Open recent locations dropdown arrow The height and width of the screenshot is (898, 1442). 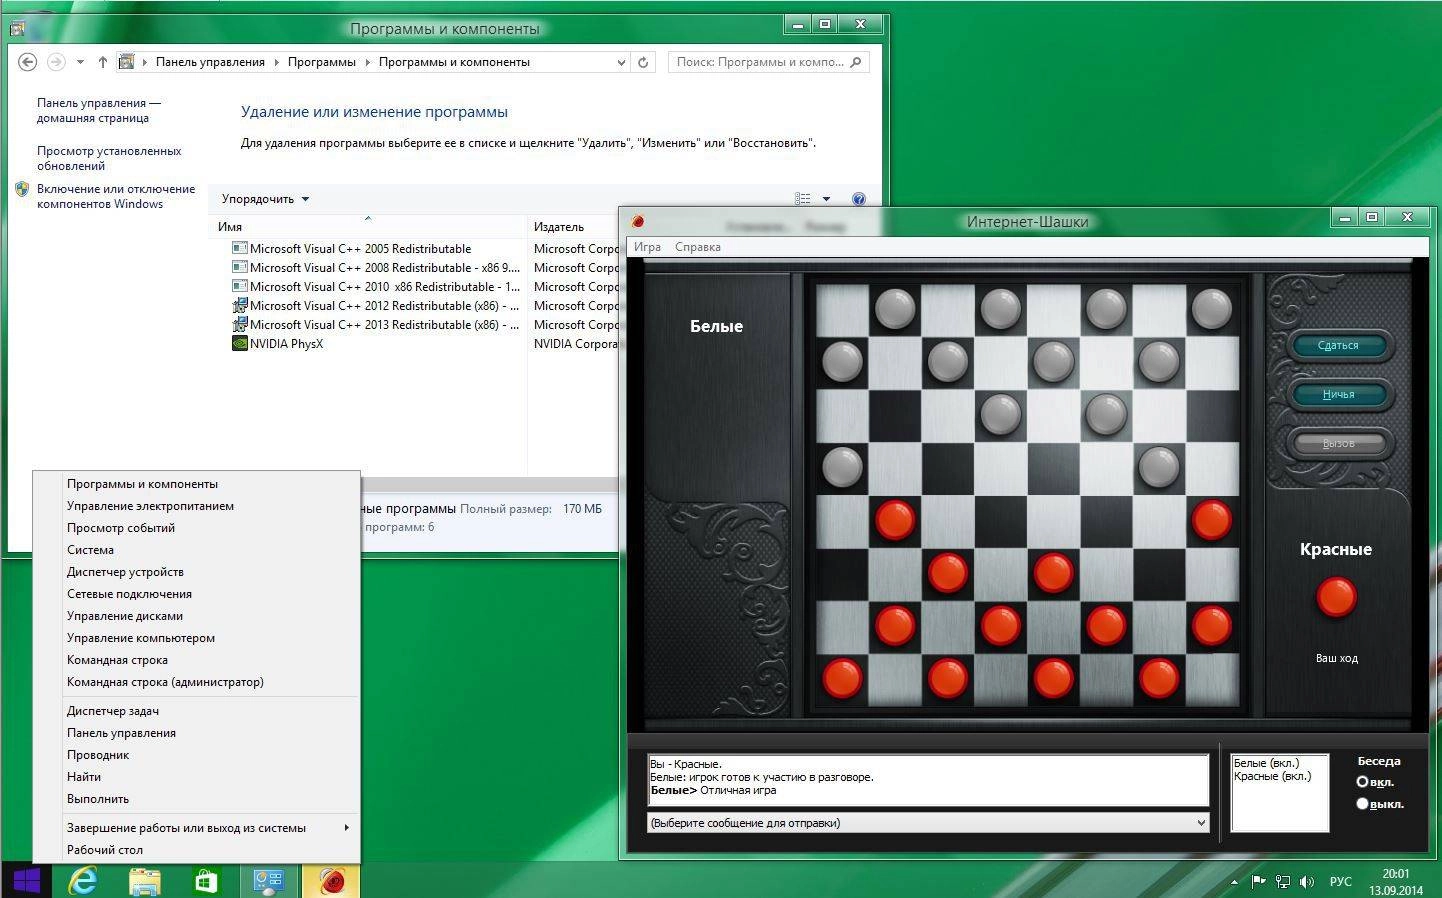80,62
